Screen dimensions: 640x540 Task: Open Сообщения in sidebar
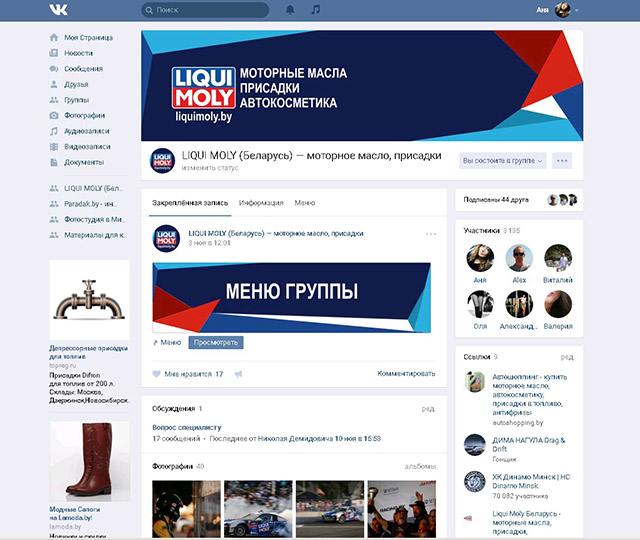tap(83, 69)
